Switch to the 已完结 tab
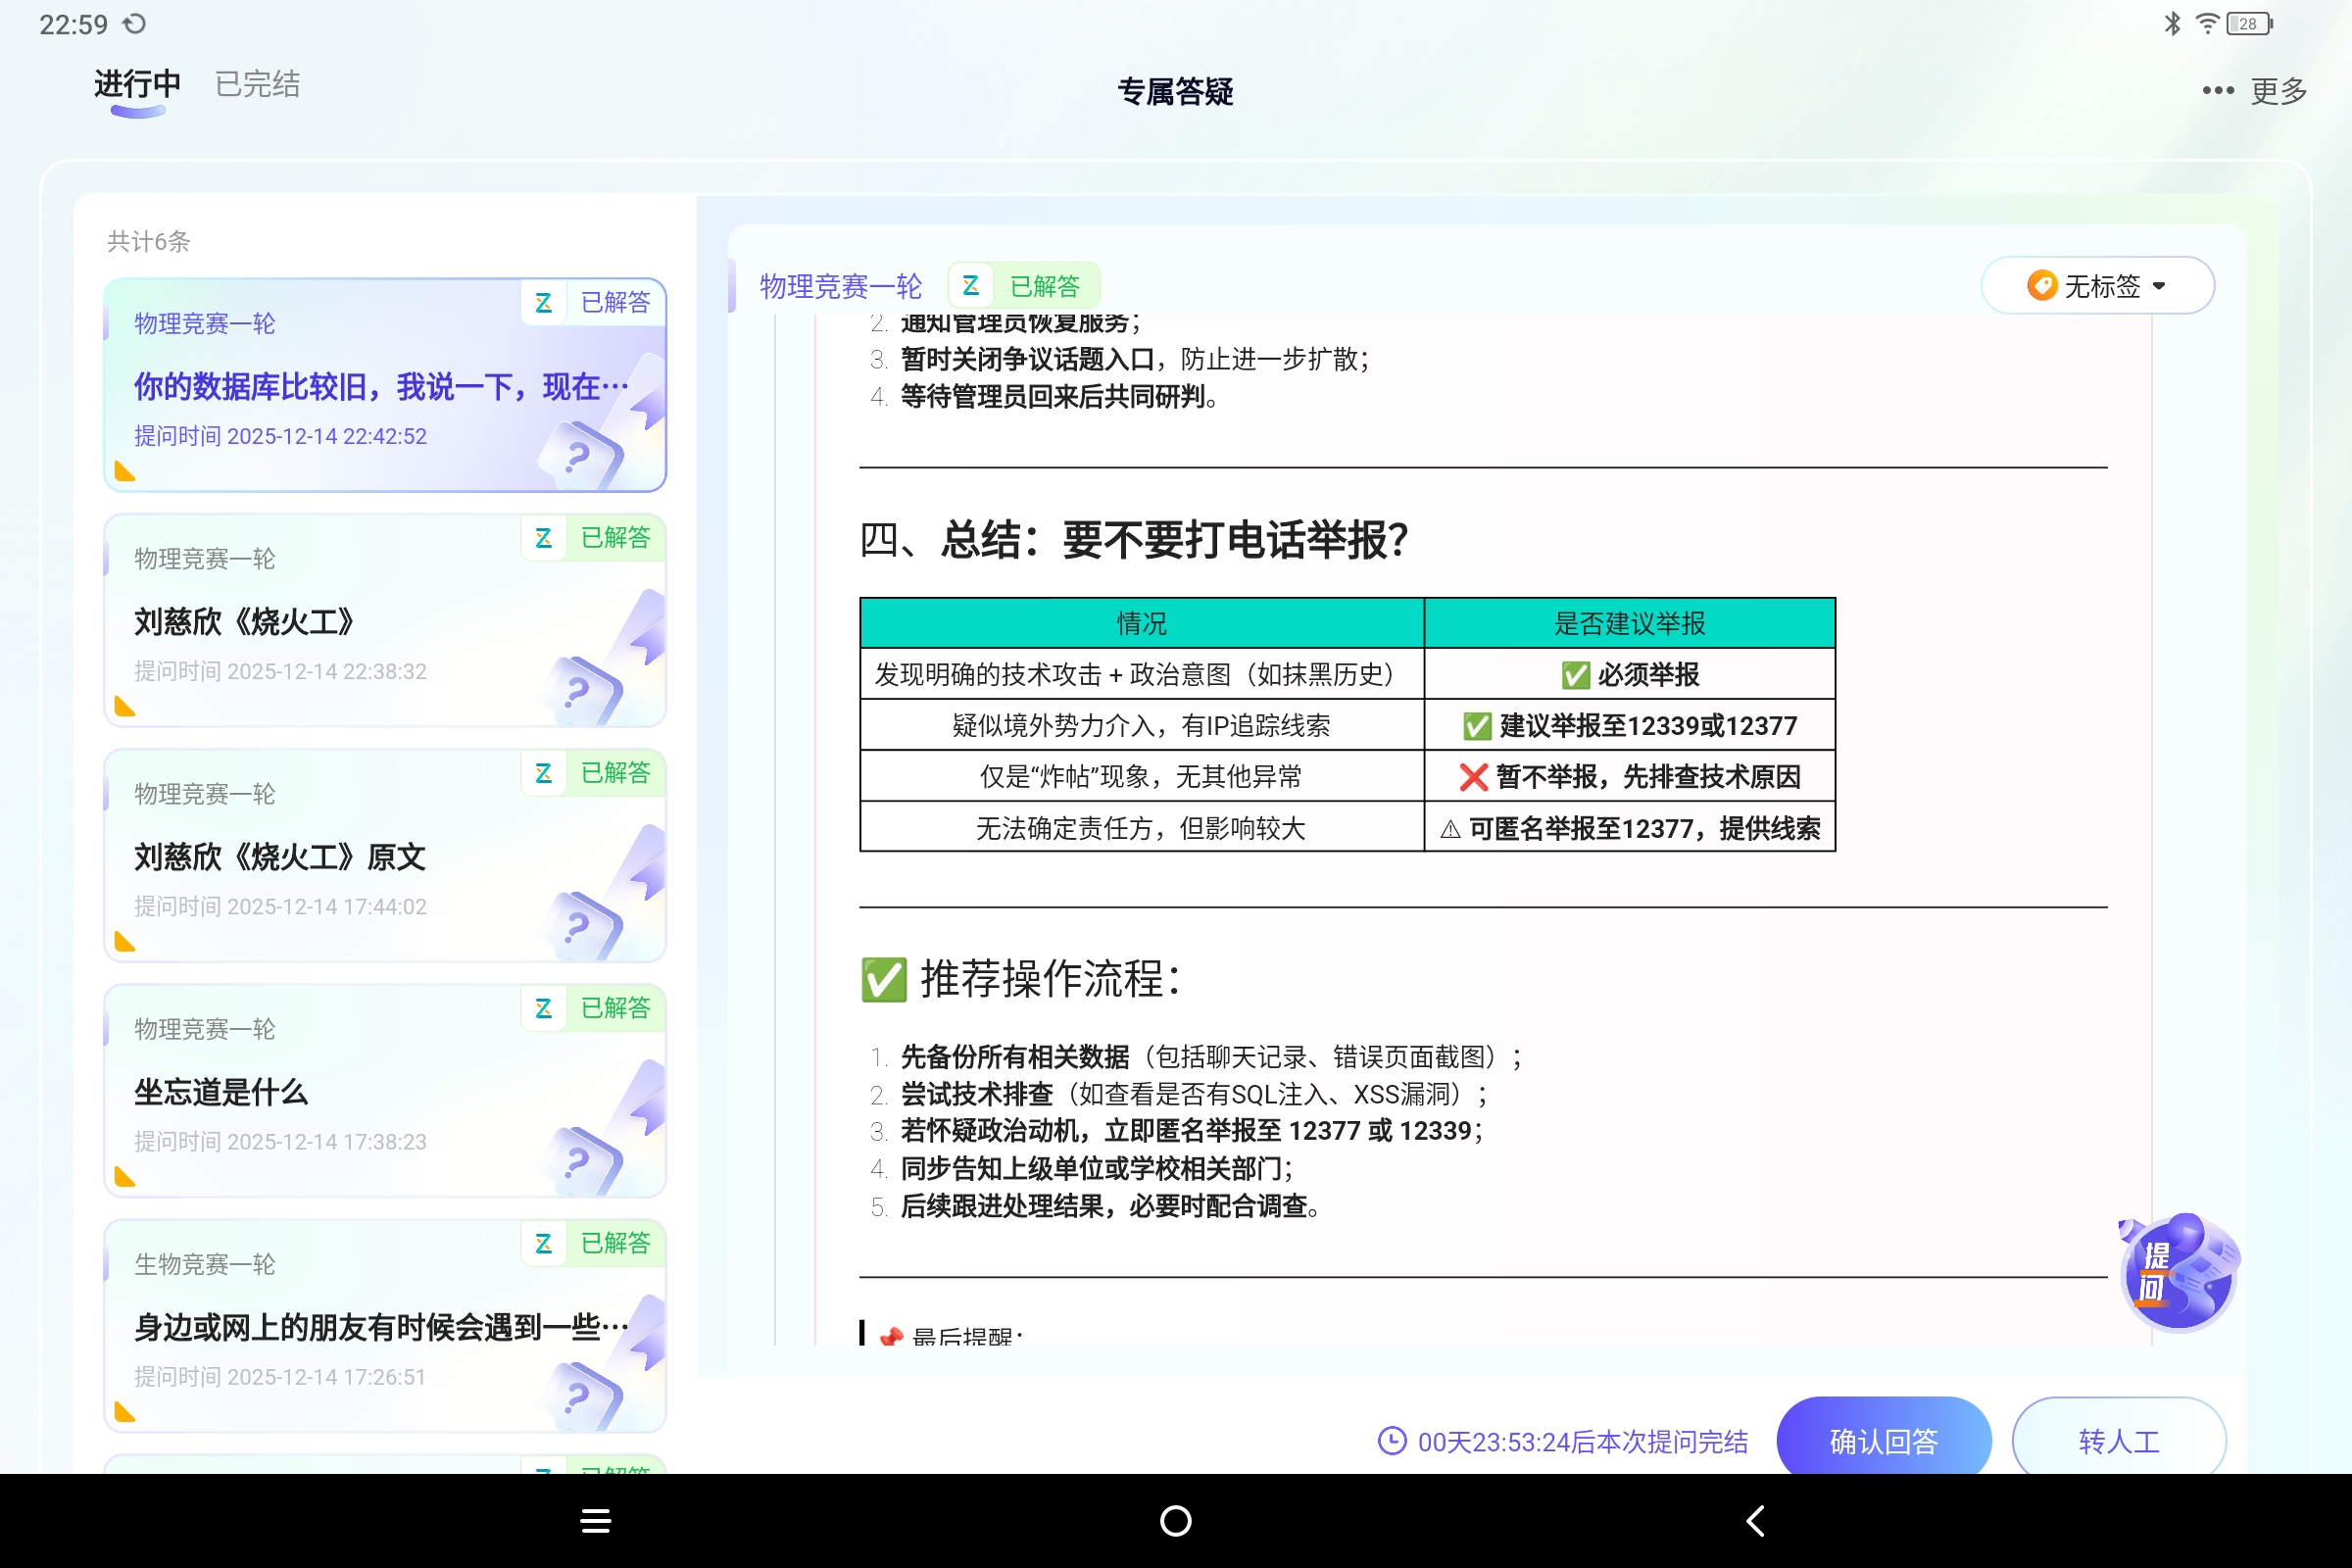The width and height of the screenshot is (2352, 1568). pyautogui.click(x=256, y=84)
